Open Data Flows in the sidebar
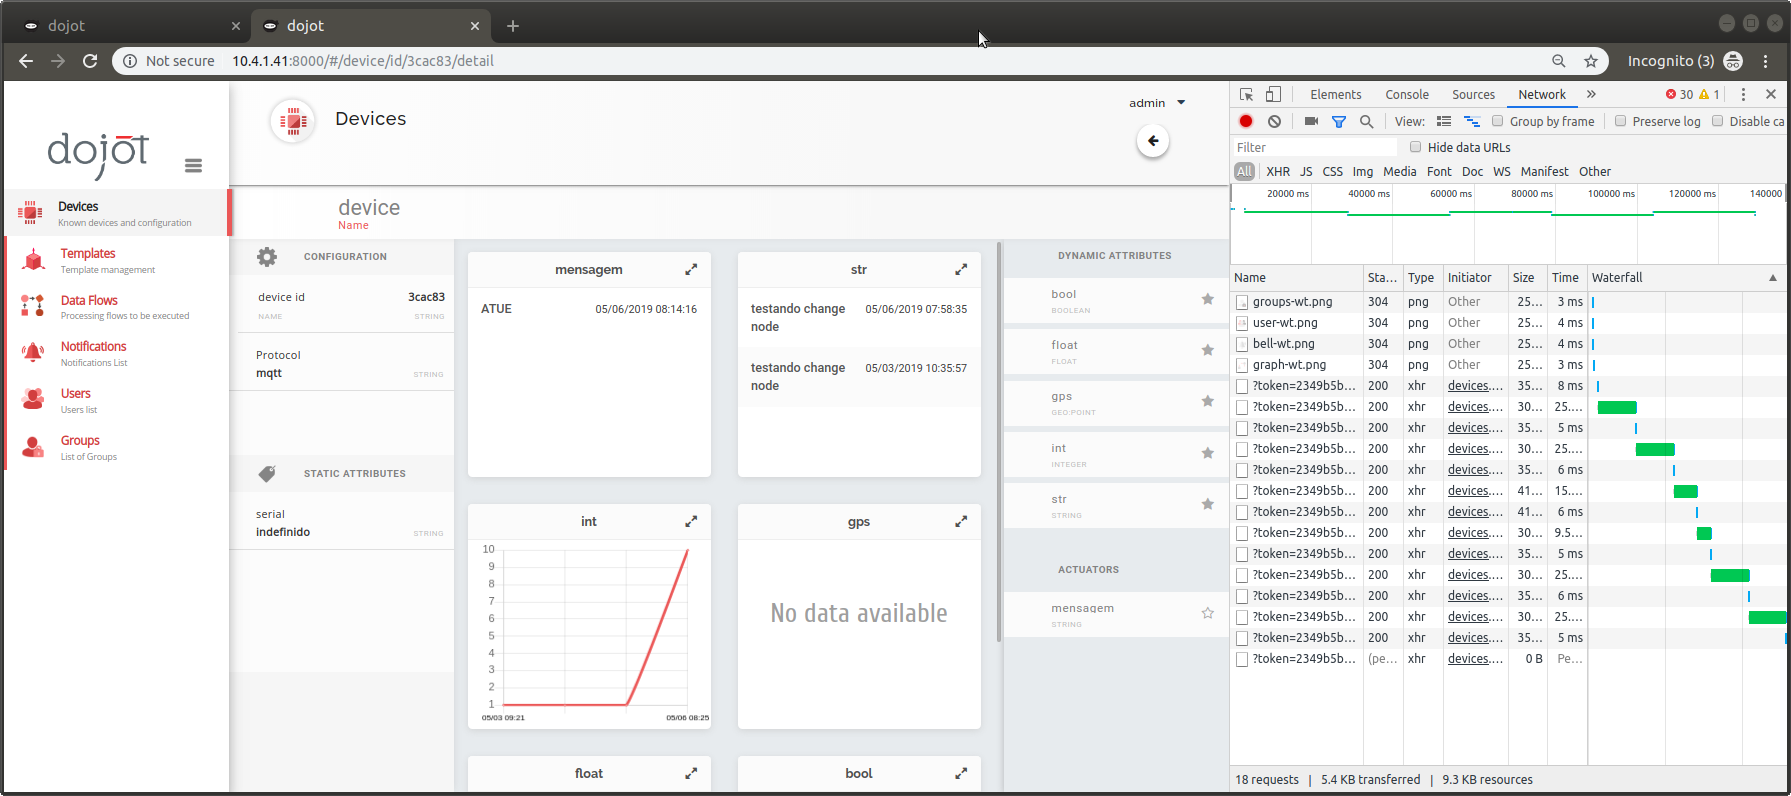 click(117, 307)
